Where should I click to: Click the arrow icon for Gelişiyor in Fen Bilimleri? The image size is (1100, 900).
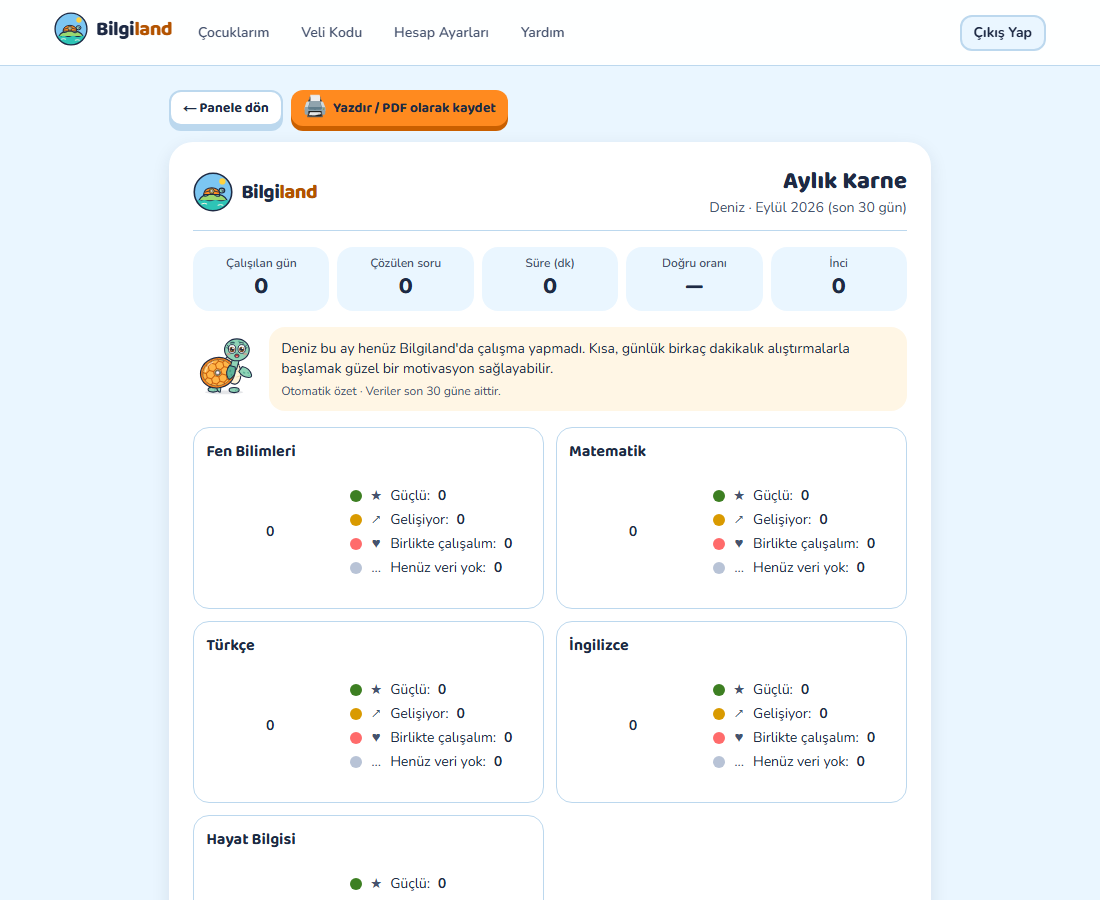coord(376,520)
